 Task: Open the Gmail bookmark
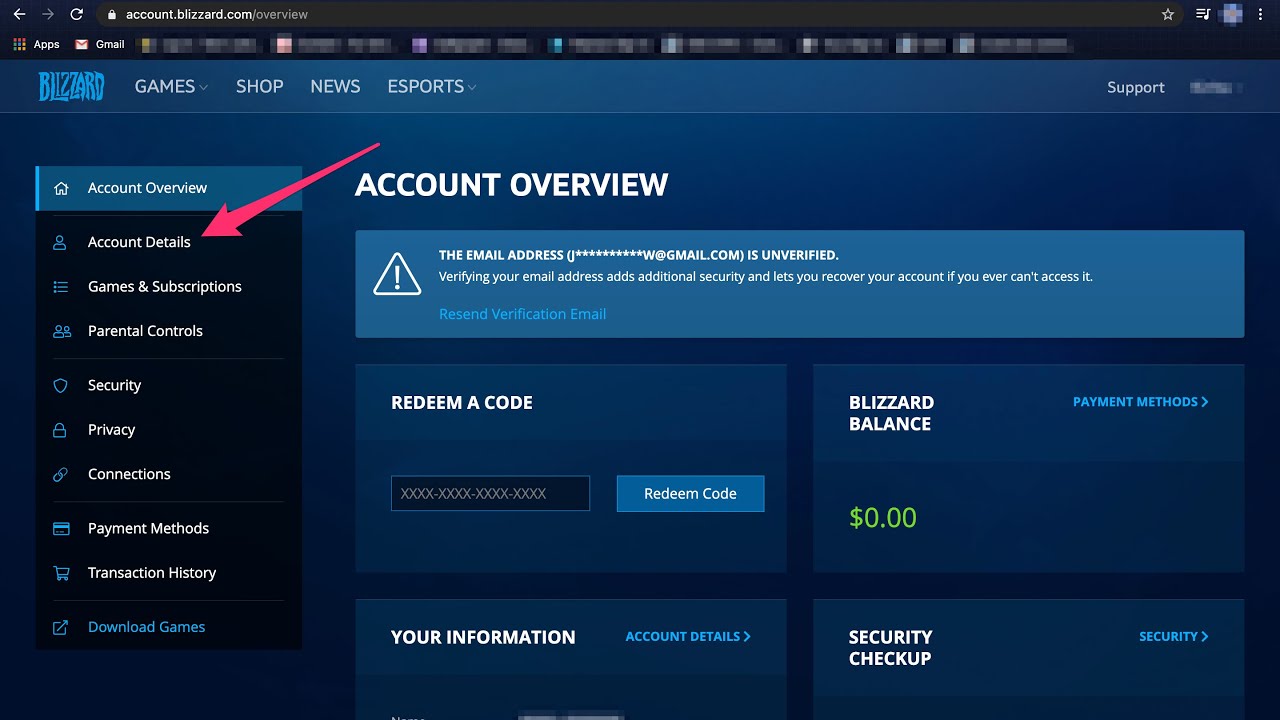tap(100, 44)
